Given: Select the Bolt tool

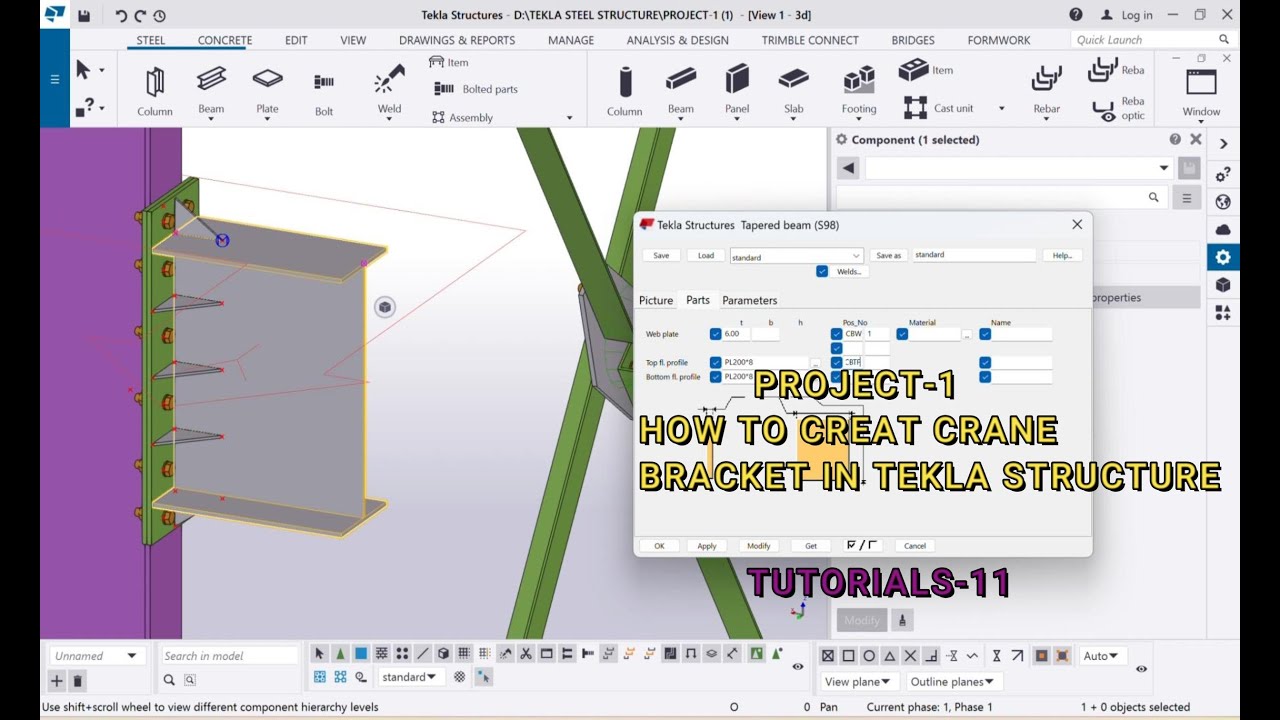Looking at the screenshot, I should [324, 92].
